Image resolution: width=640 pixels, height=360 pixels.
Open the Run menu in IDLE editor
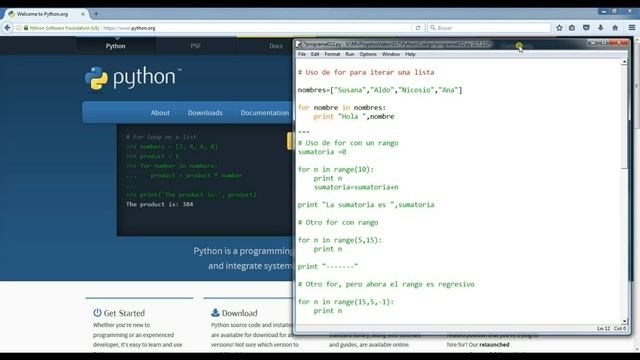coord(350,54)
